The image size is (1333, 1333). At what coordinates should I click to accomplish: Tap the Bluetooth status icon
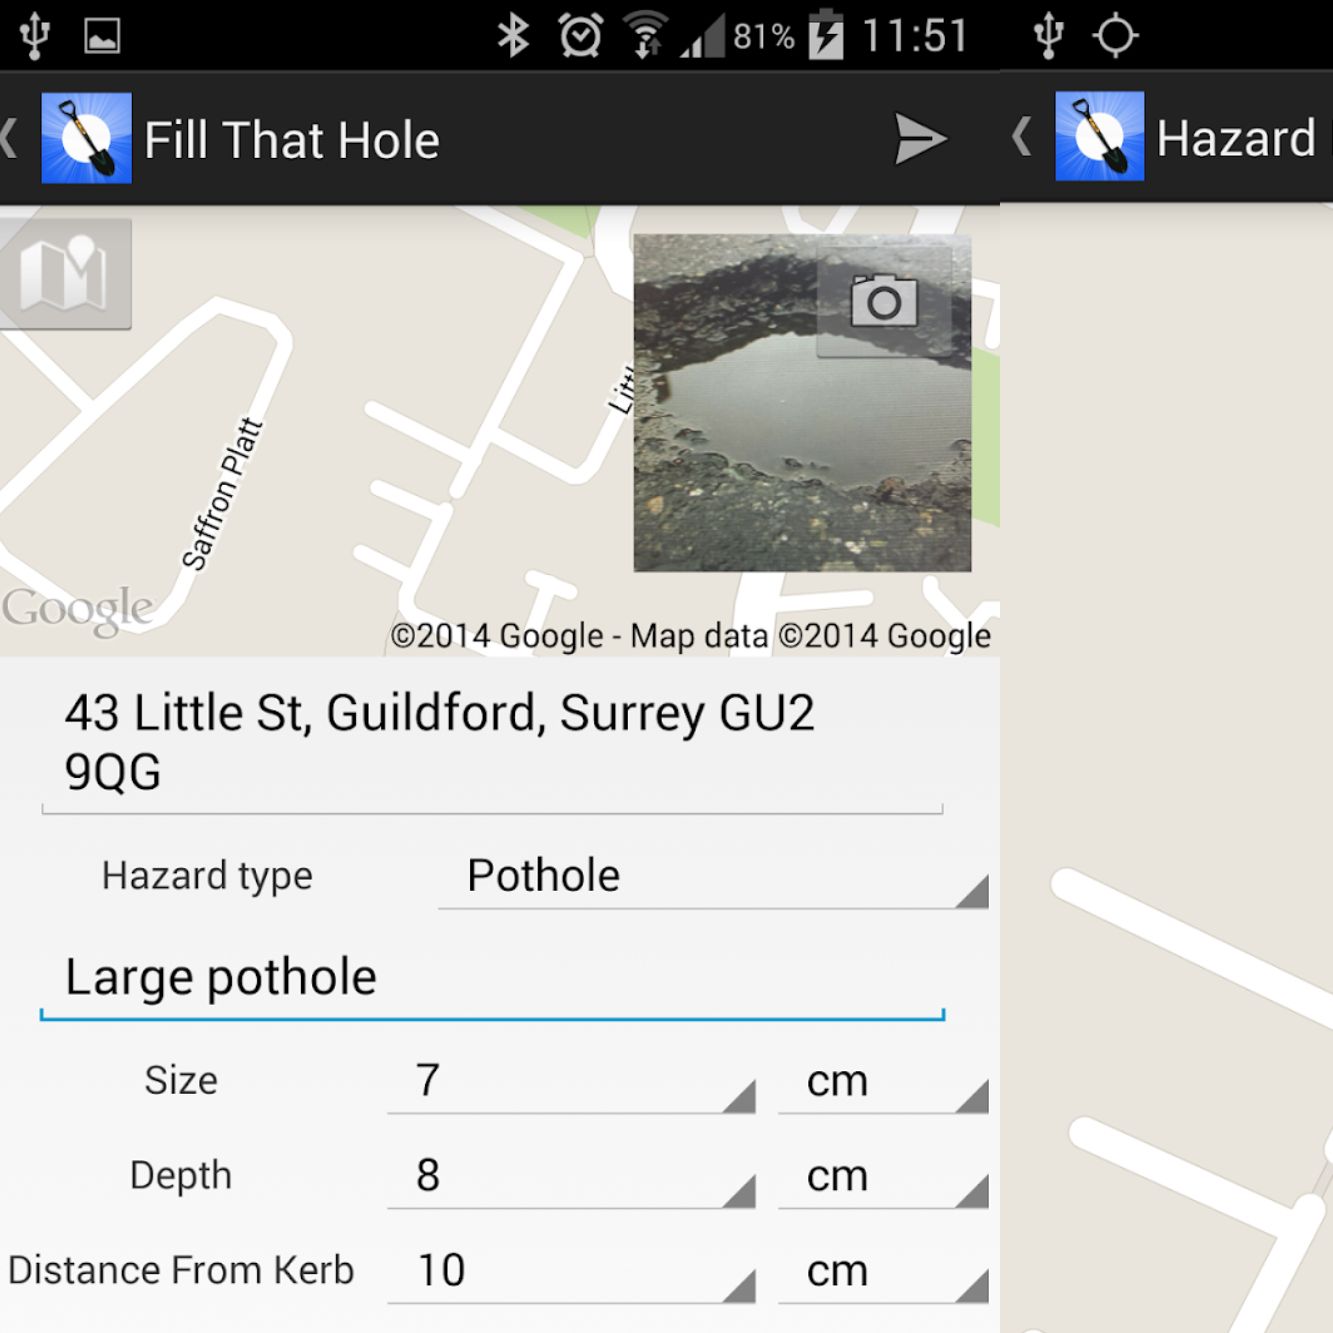tap(515, 33)
